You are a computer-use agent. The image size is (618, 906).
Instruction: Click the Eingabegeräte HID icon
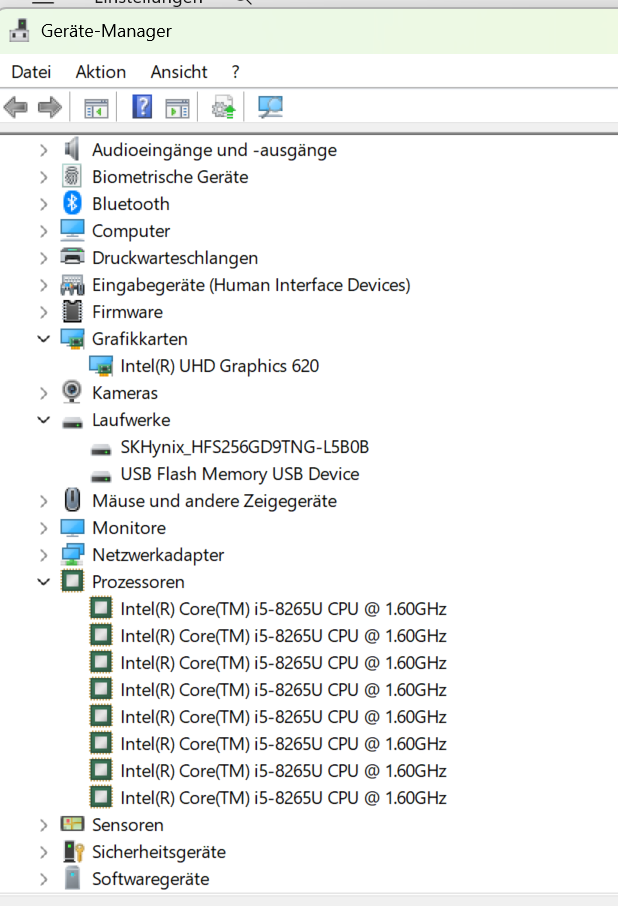[x=72, y=284]
